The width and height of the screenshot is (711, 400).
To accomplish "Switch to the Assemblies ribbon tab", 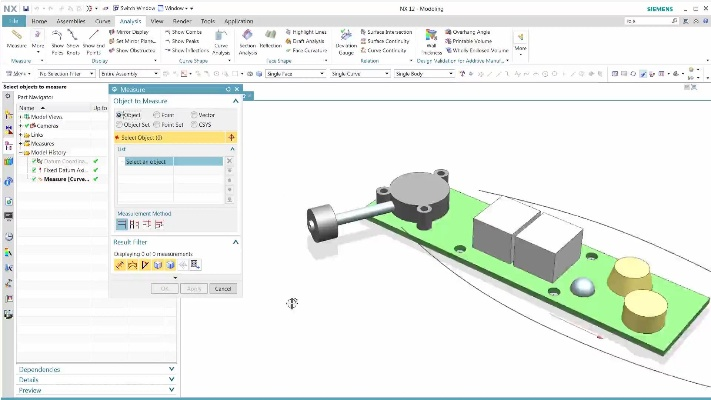I will (71, 20).
